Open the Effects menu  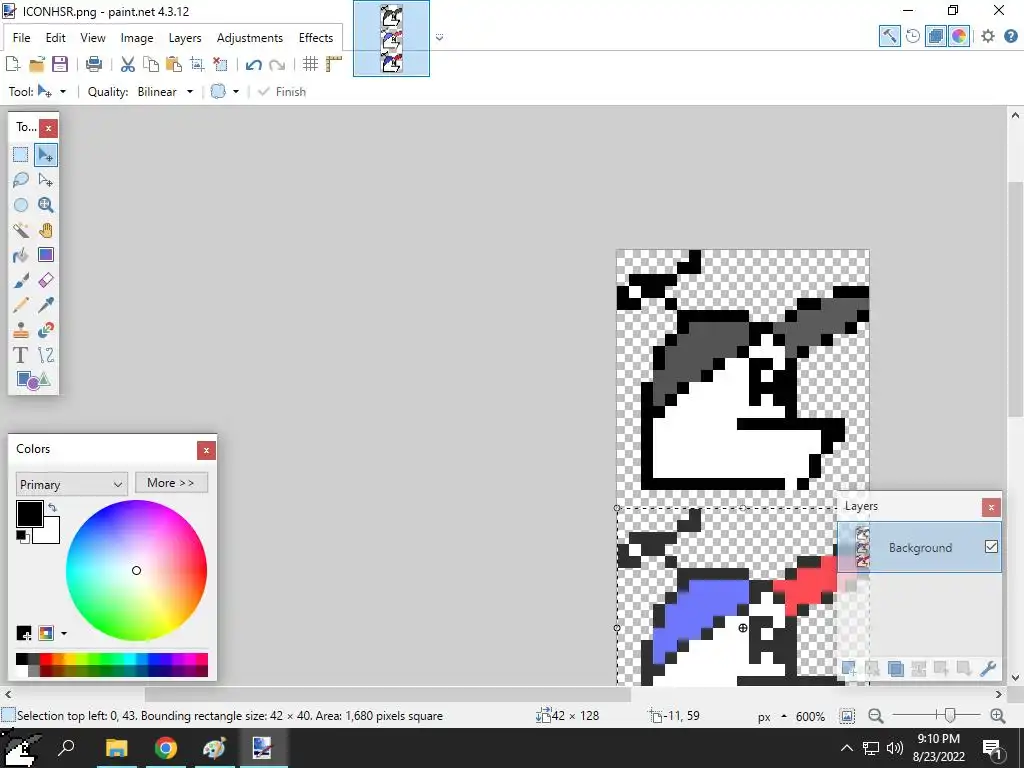(315, 38)
